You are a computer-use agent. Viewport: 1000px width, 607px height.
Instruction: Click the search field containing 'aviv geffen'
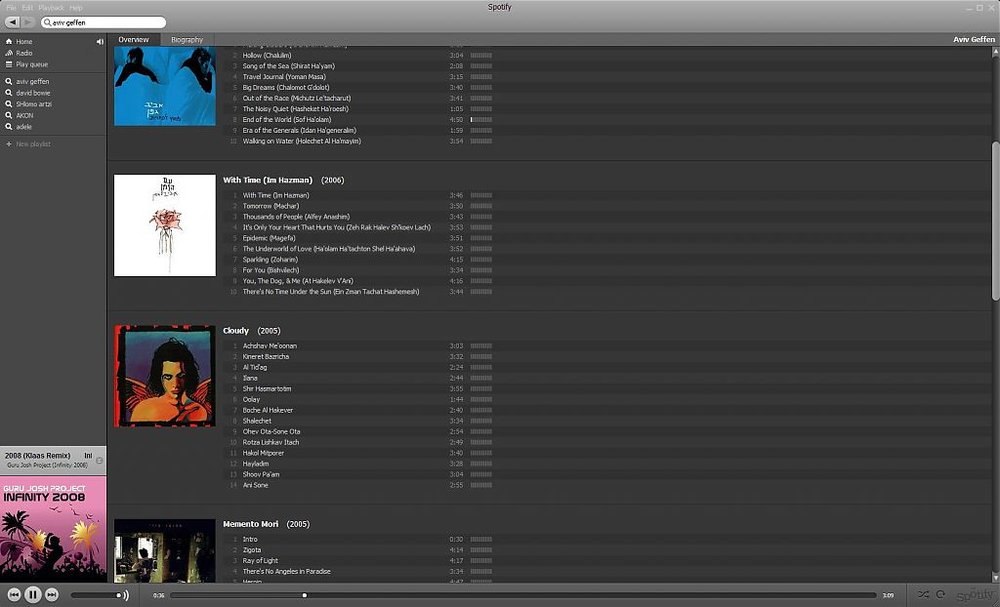point(103,22)
